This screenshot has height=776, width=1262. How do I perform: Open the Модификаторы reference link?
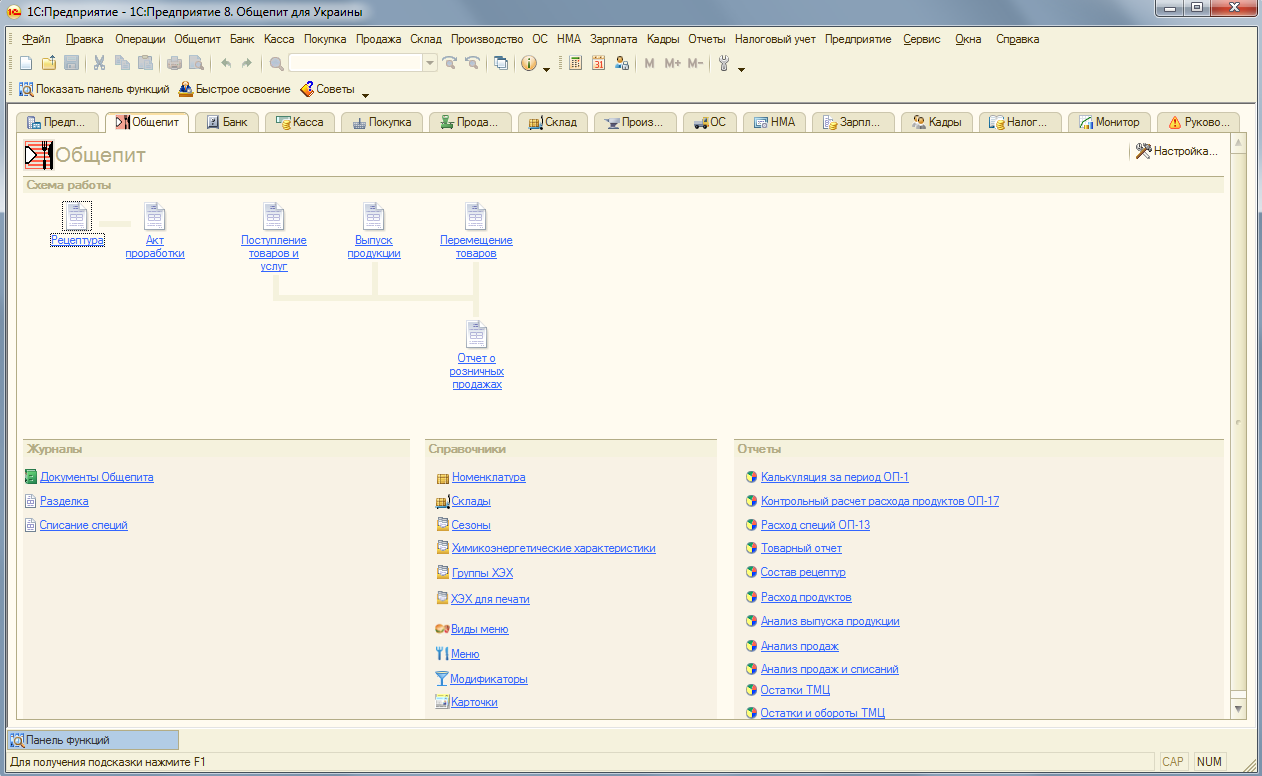tap(489, 679)
